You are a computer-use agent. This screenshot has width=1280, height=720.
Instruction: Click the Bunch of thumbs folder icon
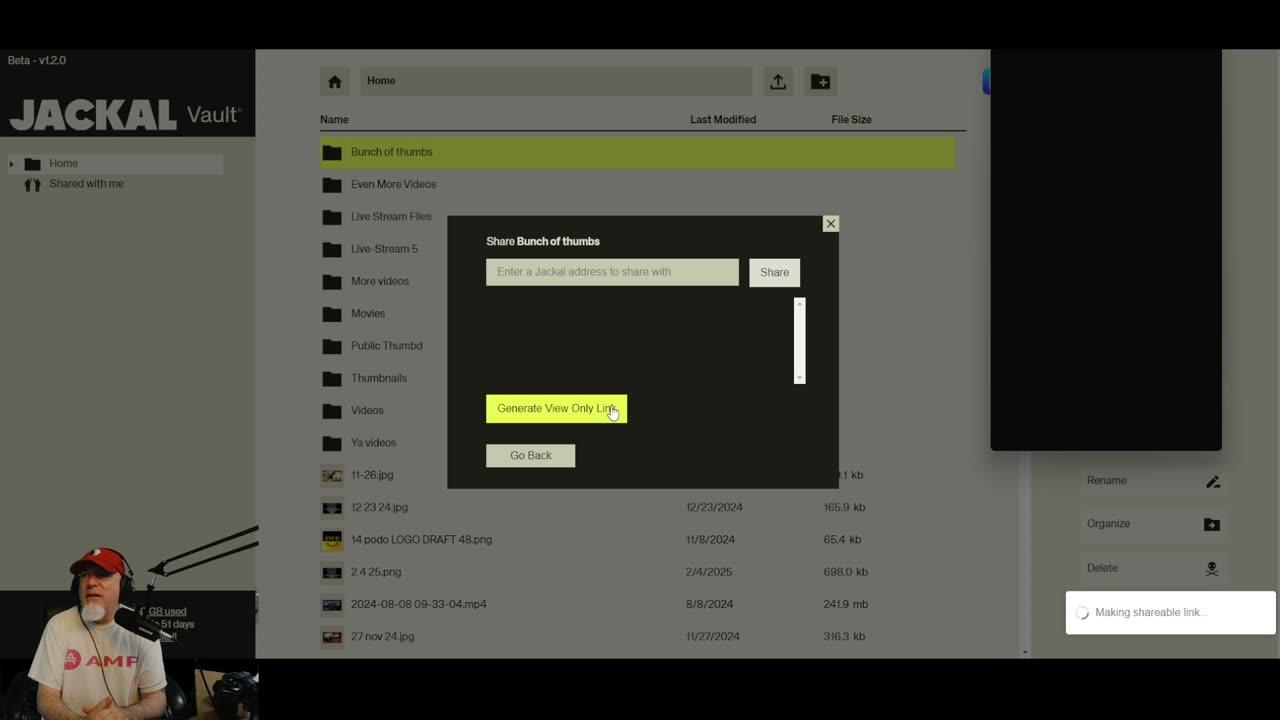pos(332,153)
